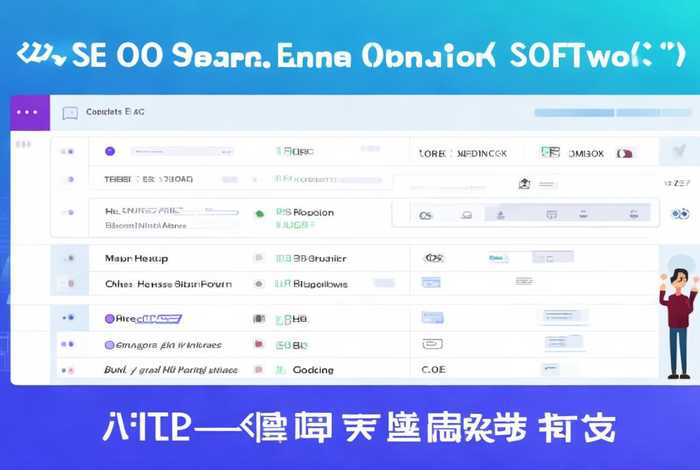Toggle the dot marker left of 'Ohkes Hensse' row
Image resolution: width=700 pixels, height=470 pixels.
(x=70, y=283)
